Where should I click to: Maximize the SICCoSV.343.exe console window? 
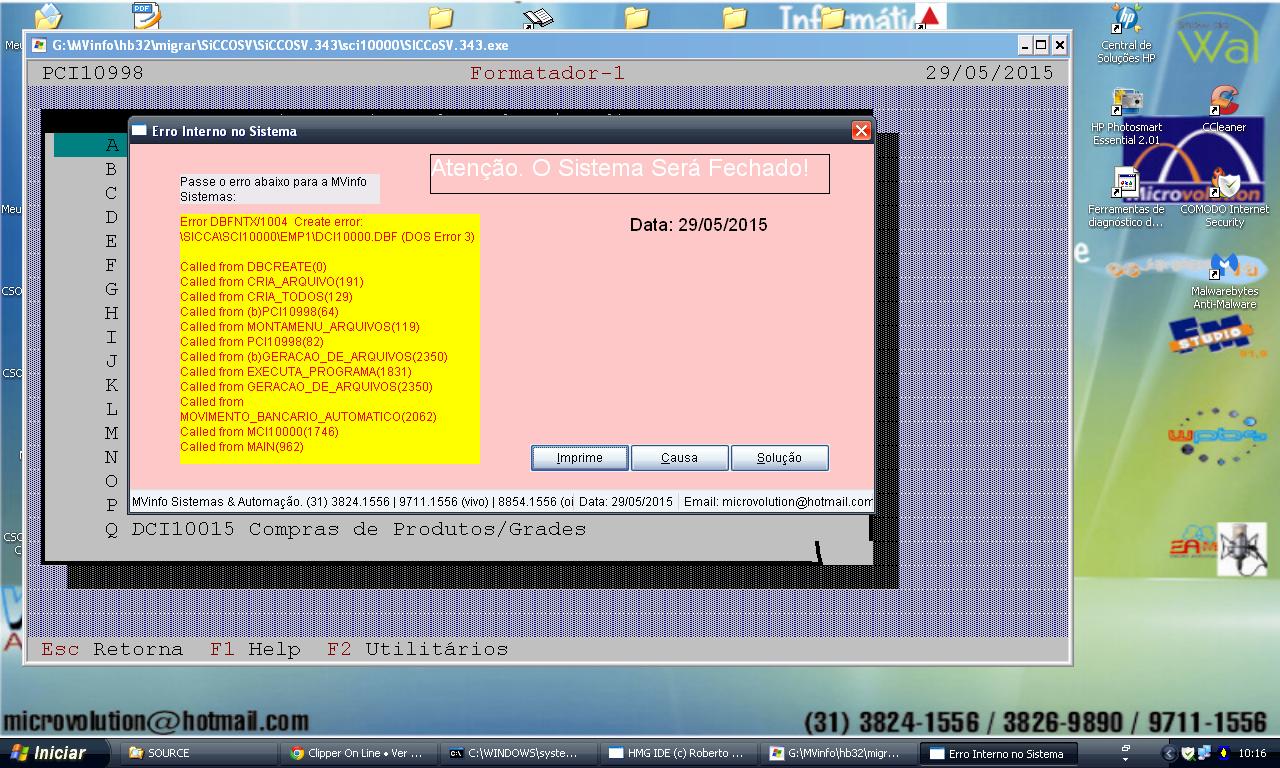[x=1042, y=45]
